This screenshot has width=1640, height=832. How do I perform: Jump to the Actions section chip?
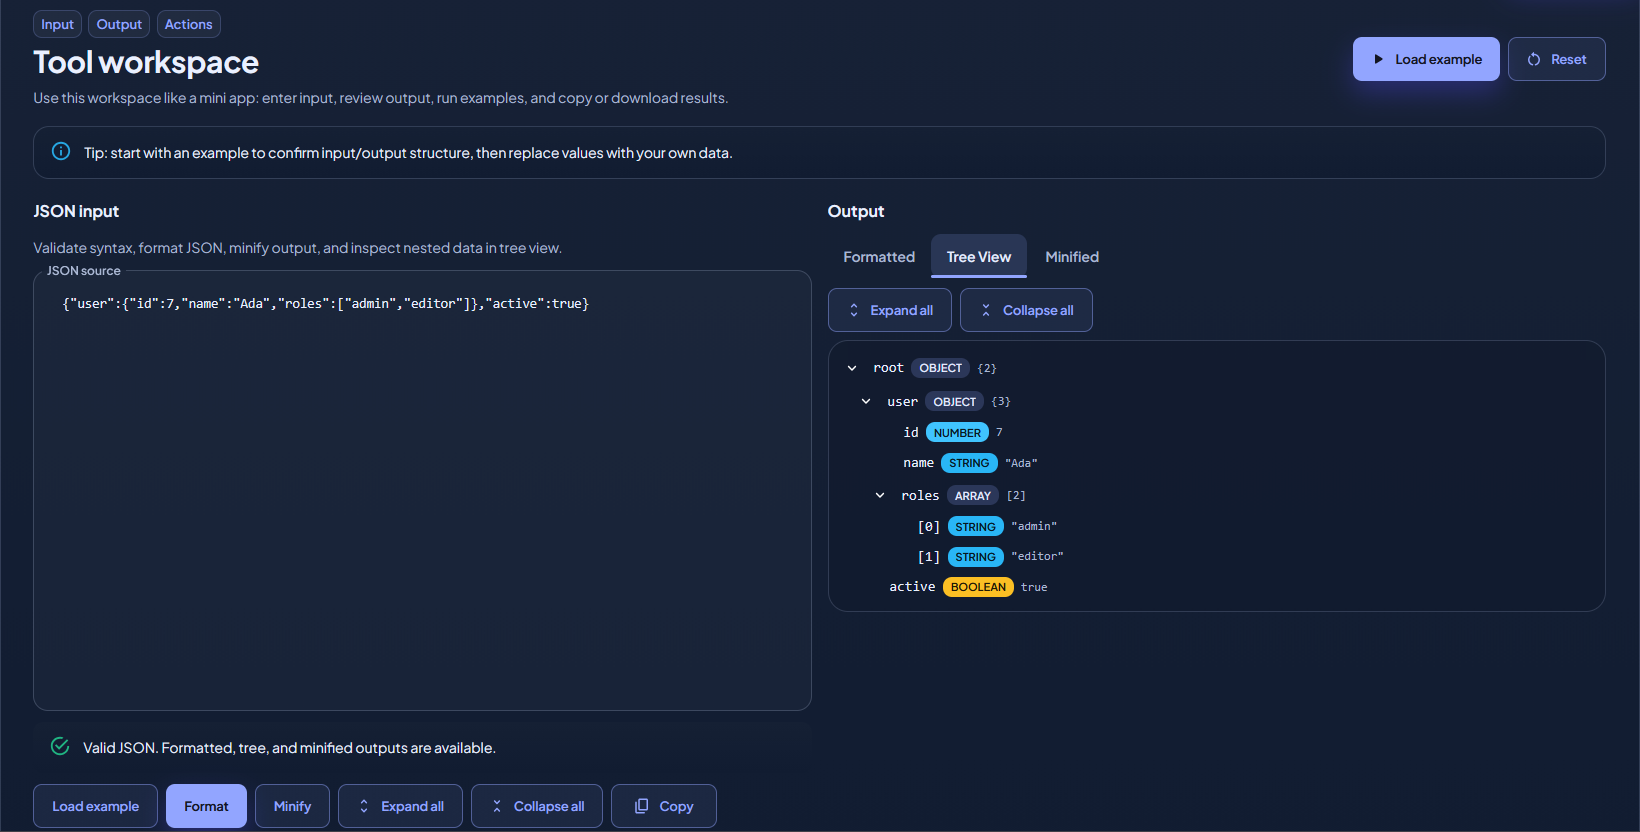click(x=189, y=24)
